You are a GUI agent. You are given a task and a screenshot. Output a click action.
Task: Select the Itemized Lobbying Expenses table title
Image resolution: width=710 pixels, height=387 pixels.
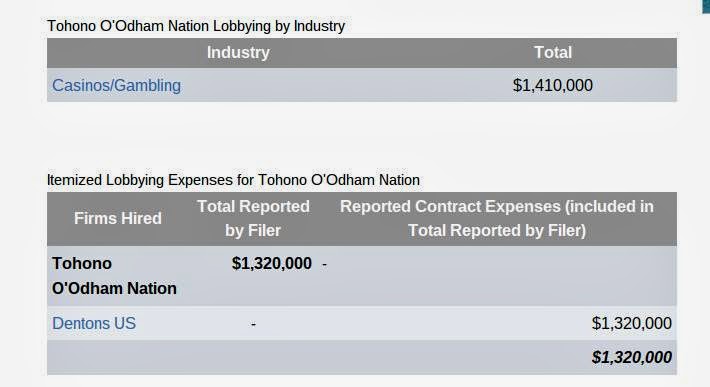tap(233, 180)
